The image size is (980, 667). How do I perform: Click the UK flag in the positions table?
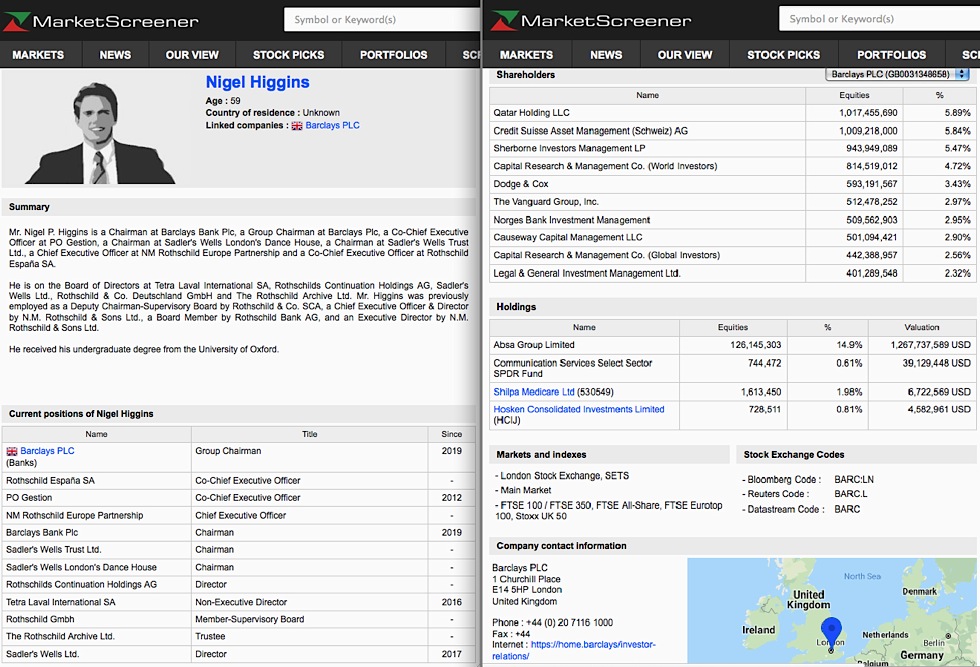click(x=12, y=451)
